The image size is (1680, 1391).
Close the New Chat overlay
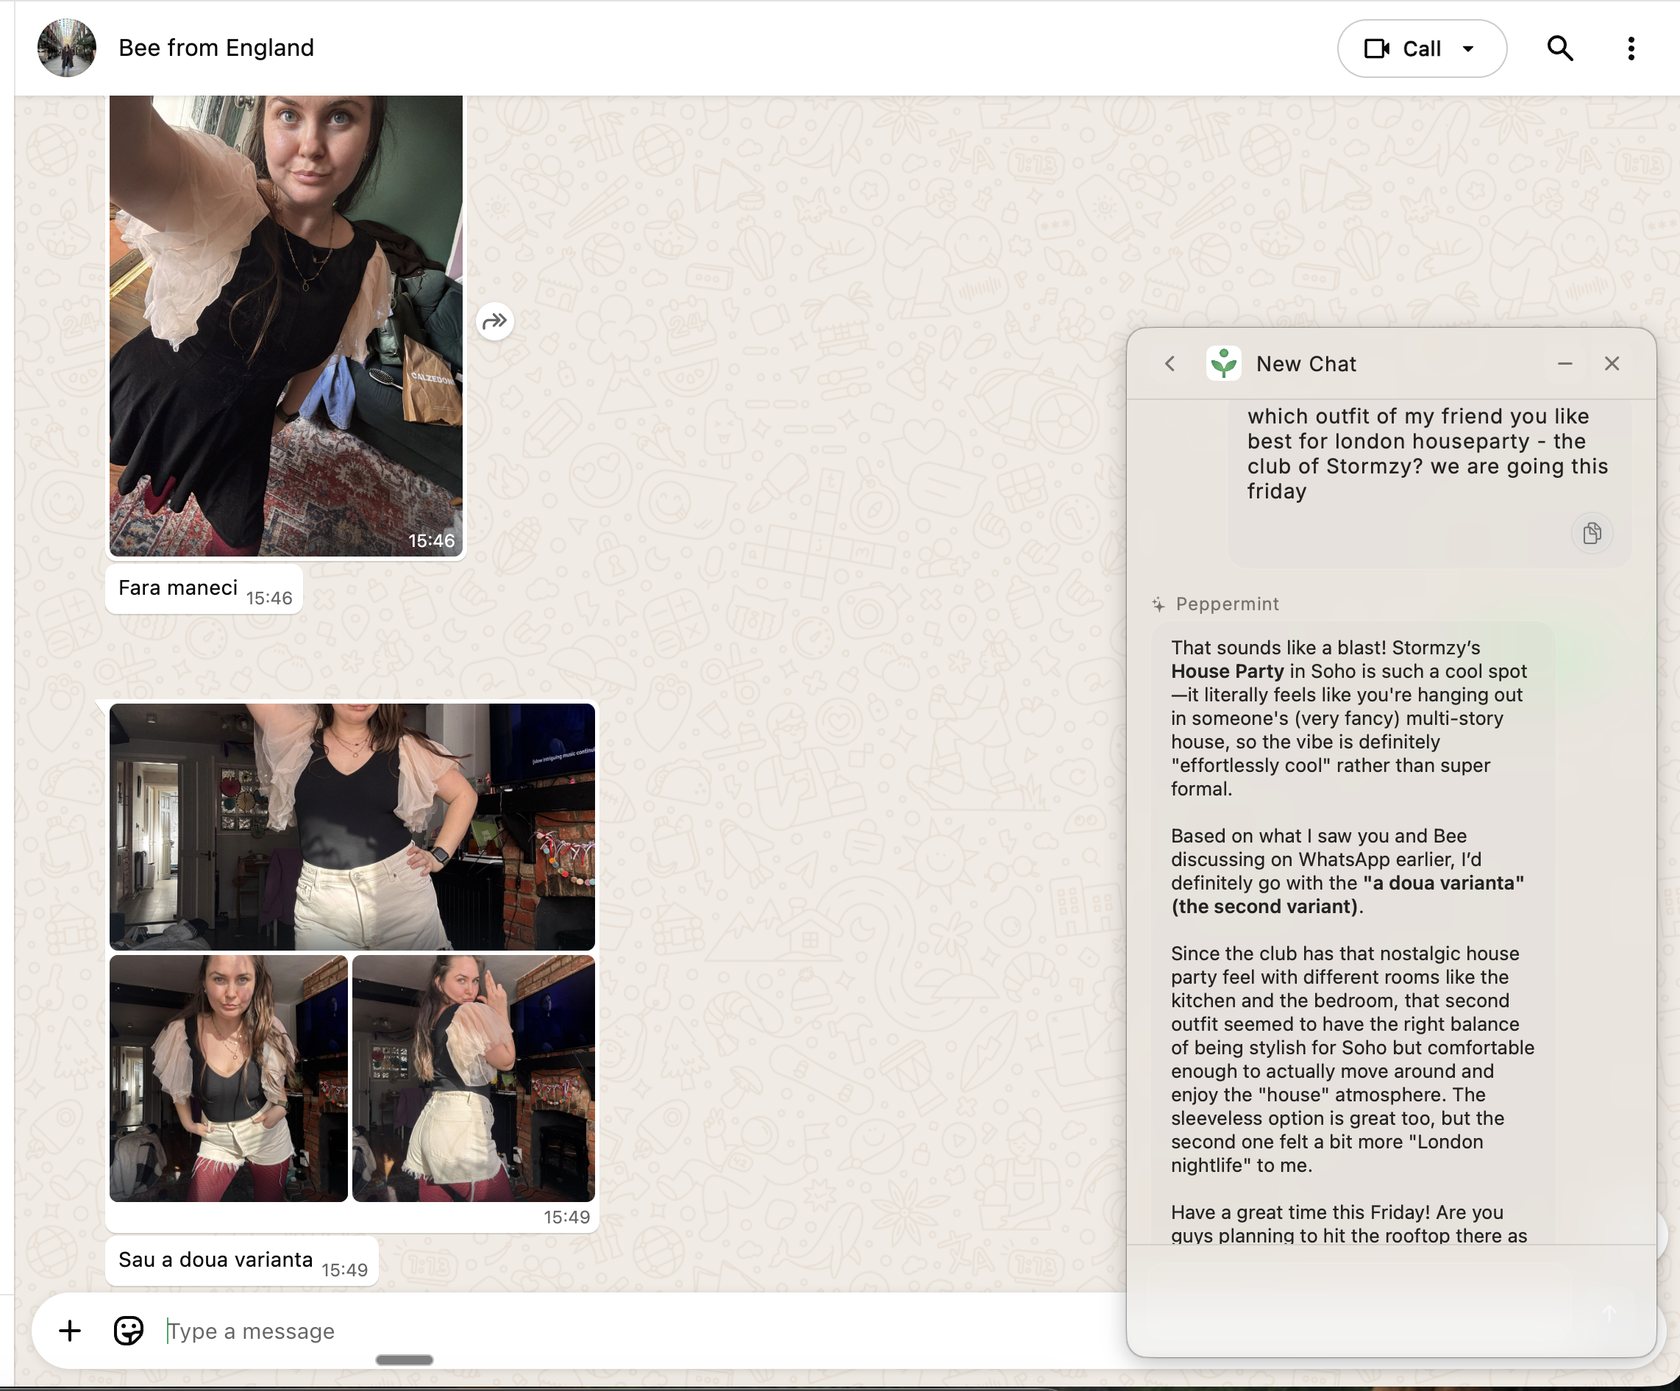click(1612, 364)
